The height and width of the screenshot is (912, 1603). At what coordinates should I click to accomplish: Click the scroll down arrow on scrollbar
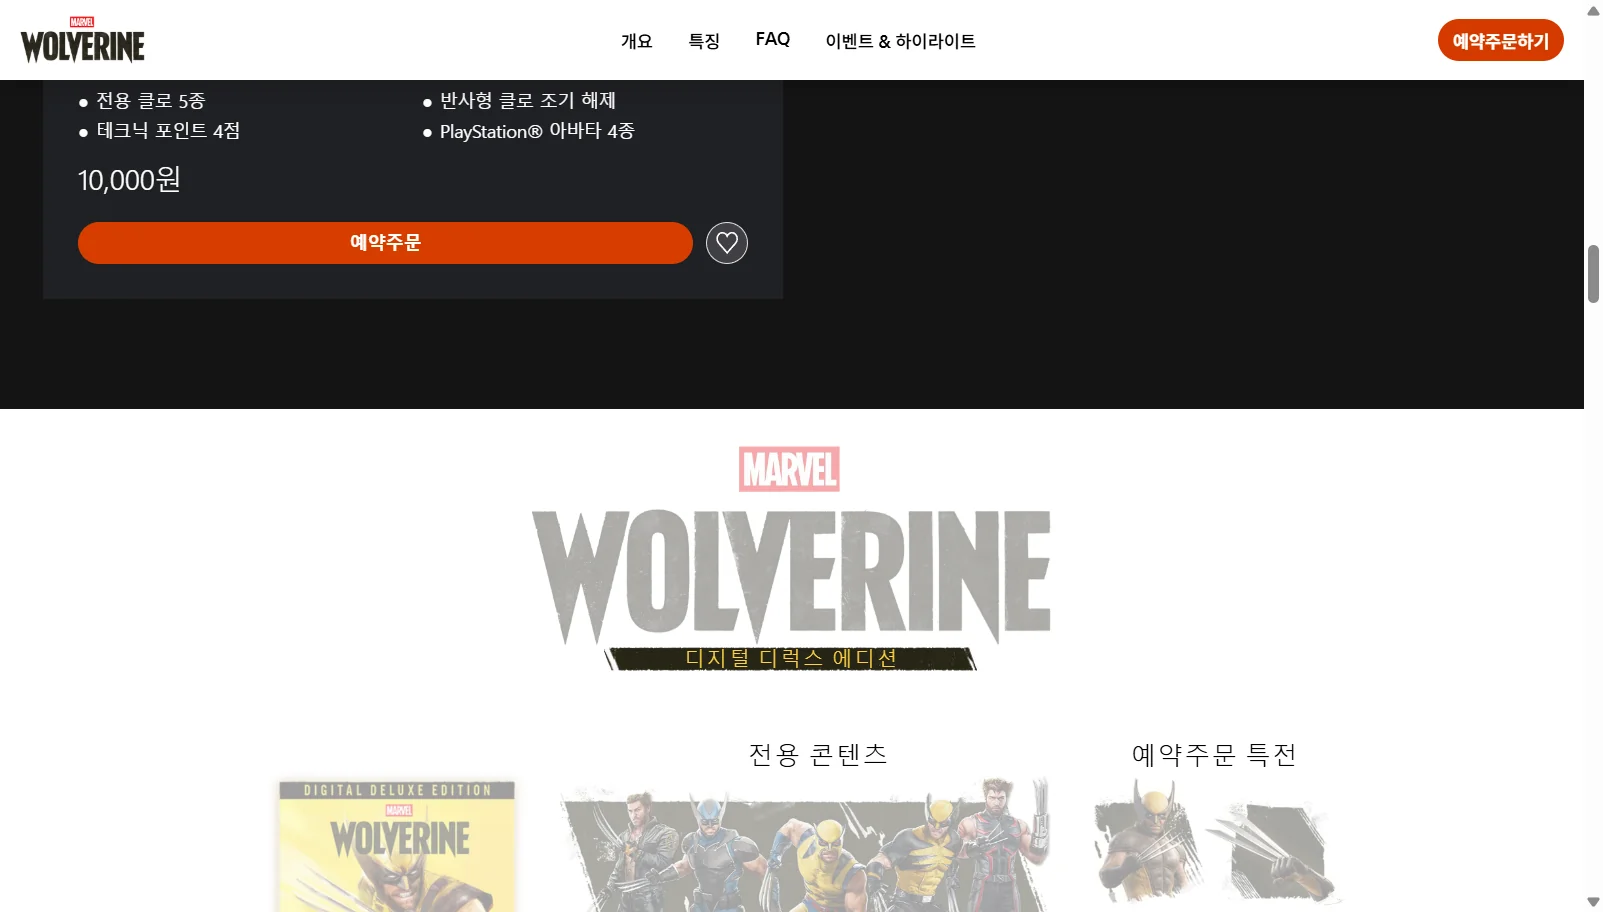point(1593,902)
